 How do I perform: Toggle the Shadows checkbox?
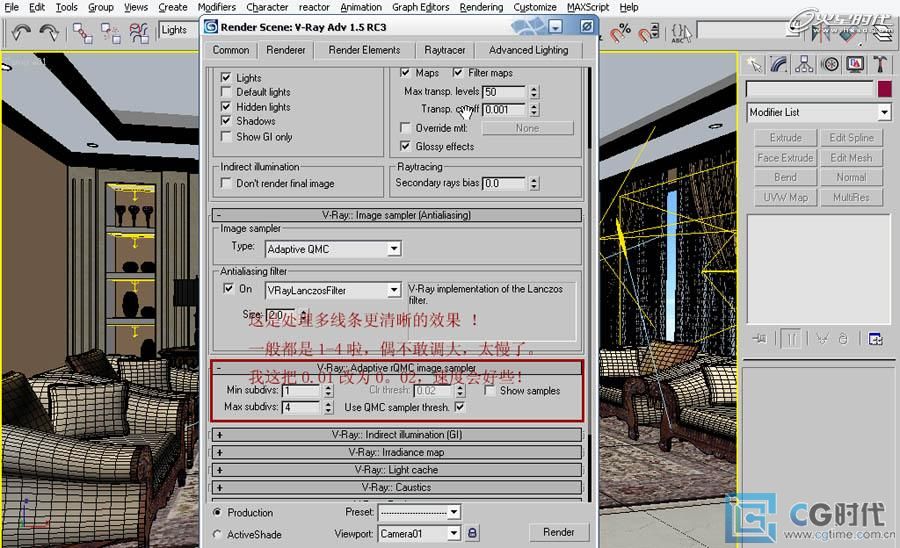coord(226,121)
